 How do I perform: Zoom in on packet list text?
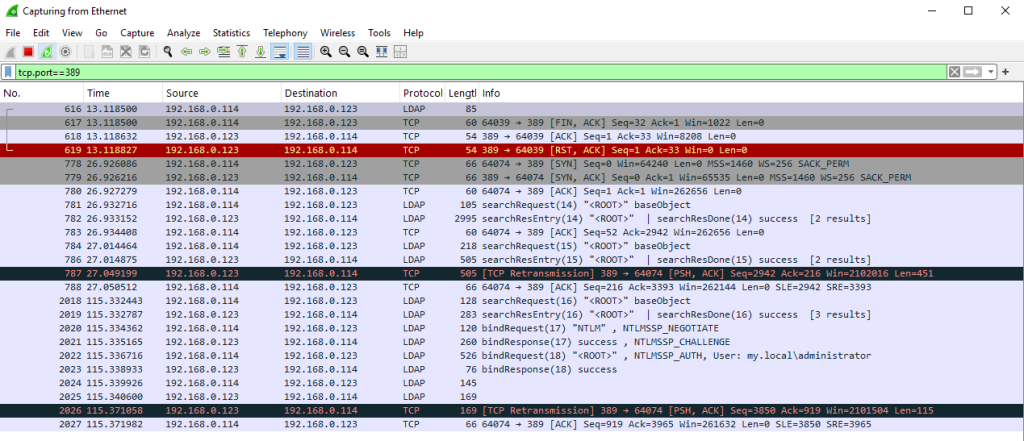326,51
